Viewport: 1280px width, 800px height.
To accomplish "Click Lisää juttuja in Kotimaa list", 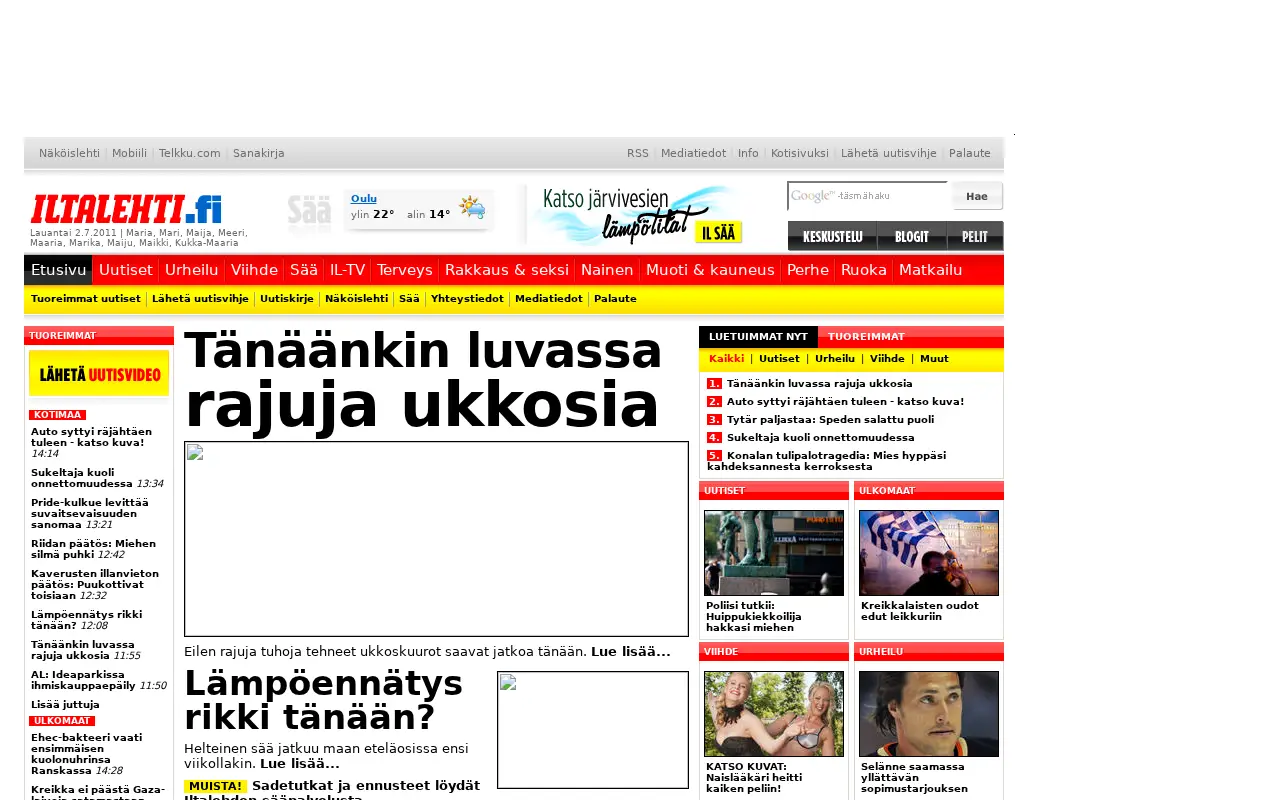I will click(x=65, y=705).
